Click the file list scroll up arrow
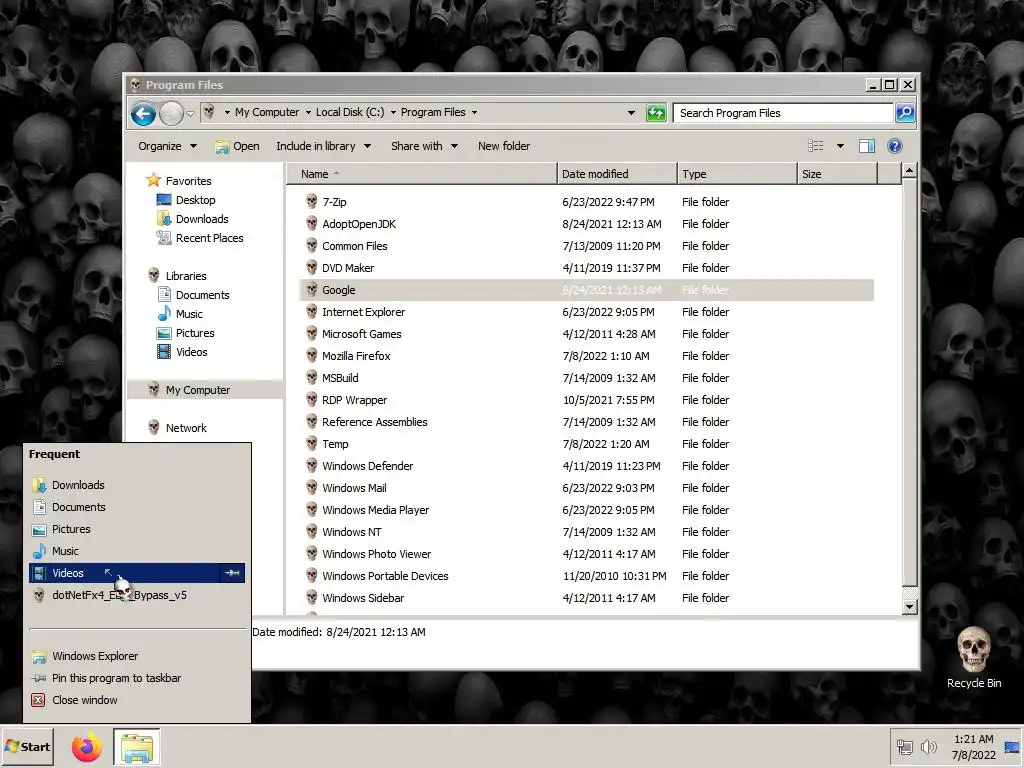1024x768 pixels. (x=909, y=172)
